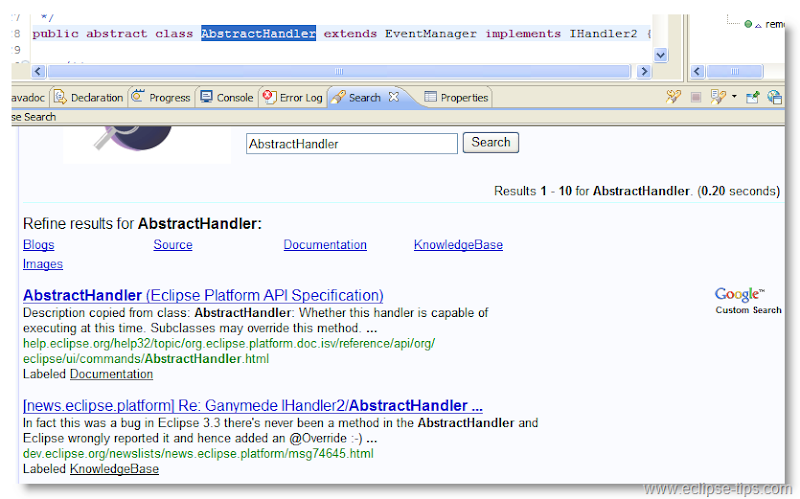Click the Properties tab table icon

coord(430,96)
